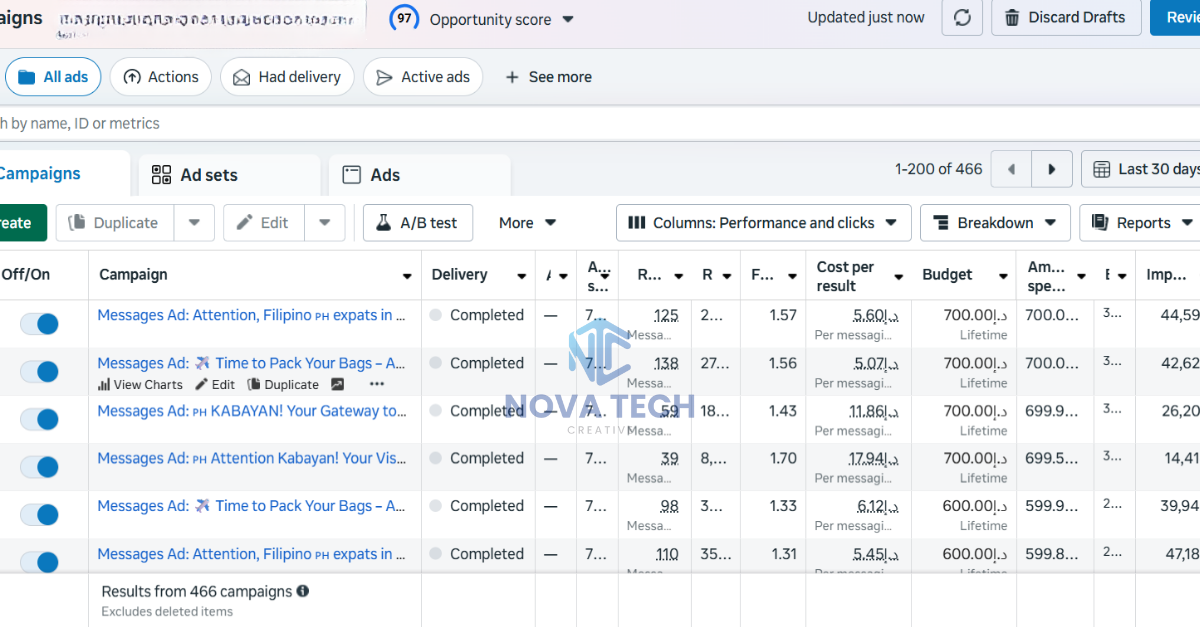Open the Edit dropdown arrow
Image resolution: width=1200 pixels, height=628 pixels.
point(324,223)
